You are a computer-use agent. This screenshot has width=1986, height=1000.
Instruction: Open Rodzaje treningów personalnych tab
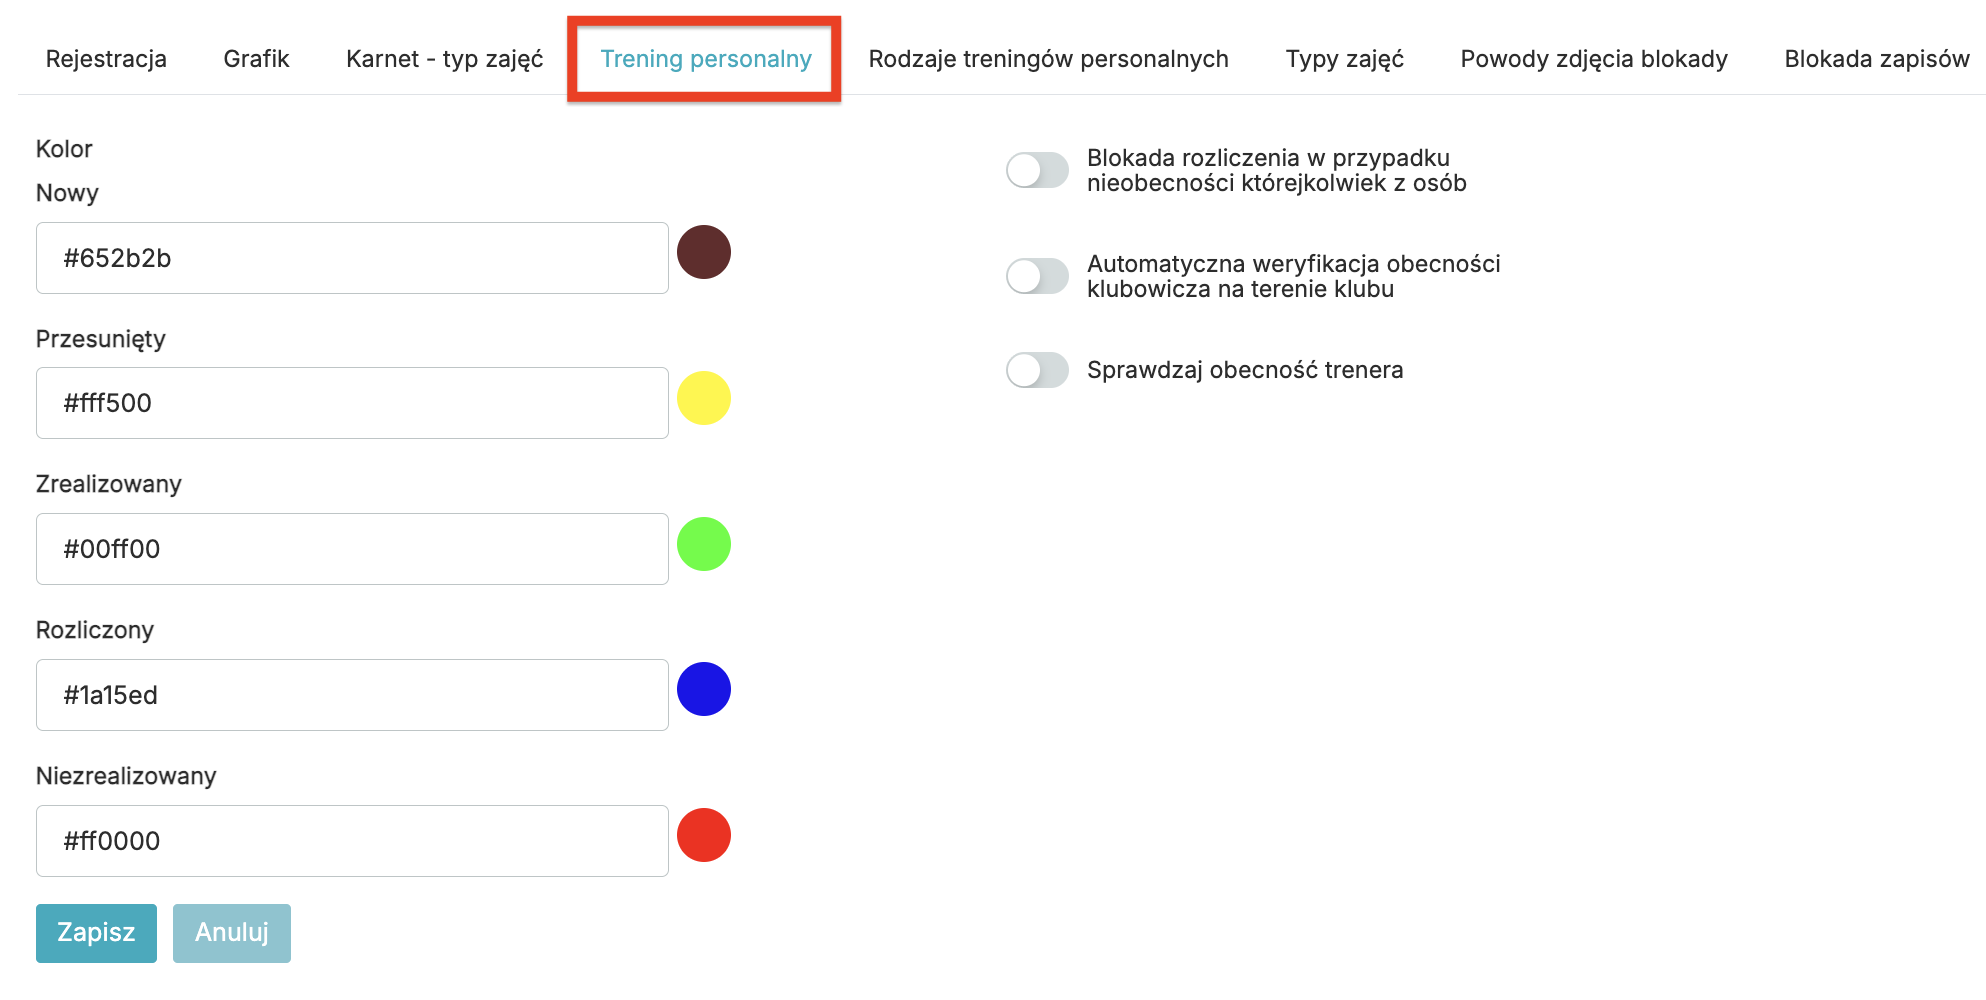point(1048,59)
